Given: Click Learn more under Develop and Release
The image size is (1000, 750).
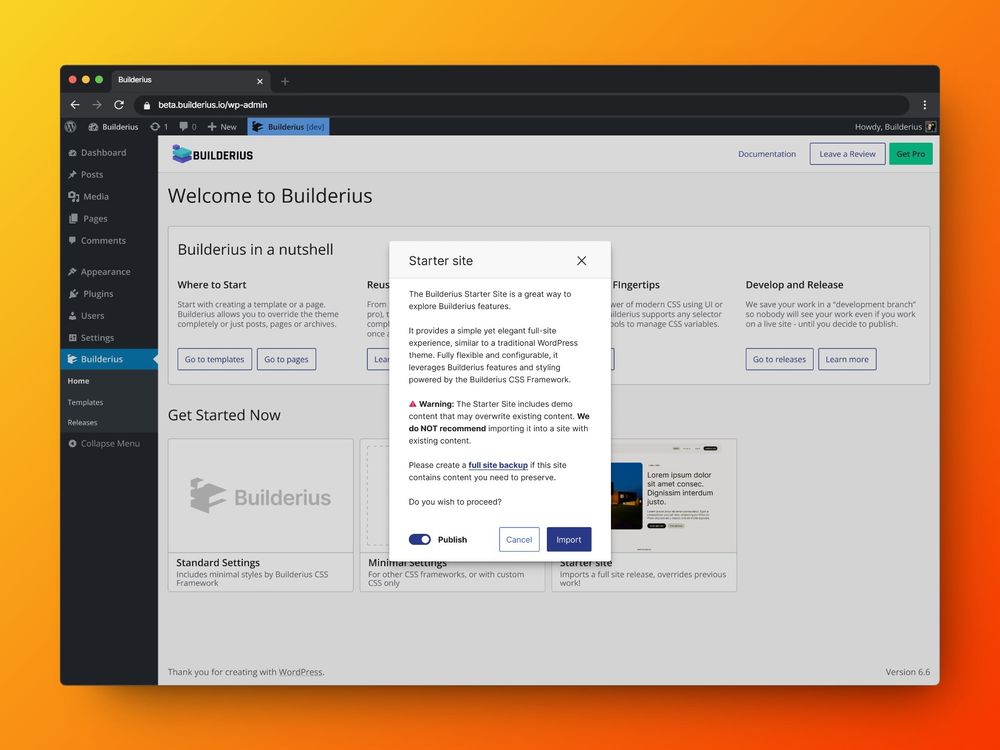Looking at the screenshot, I should click(847, 359).
